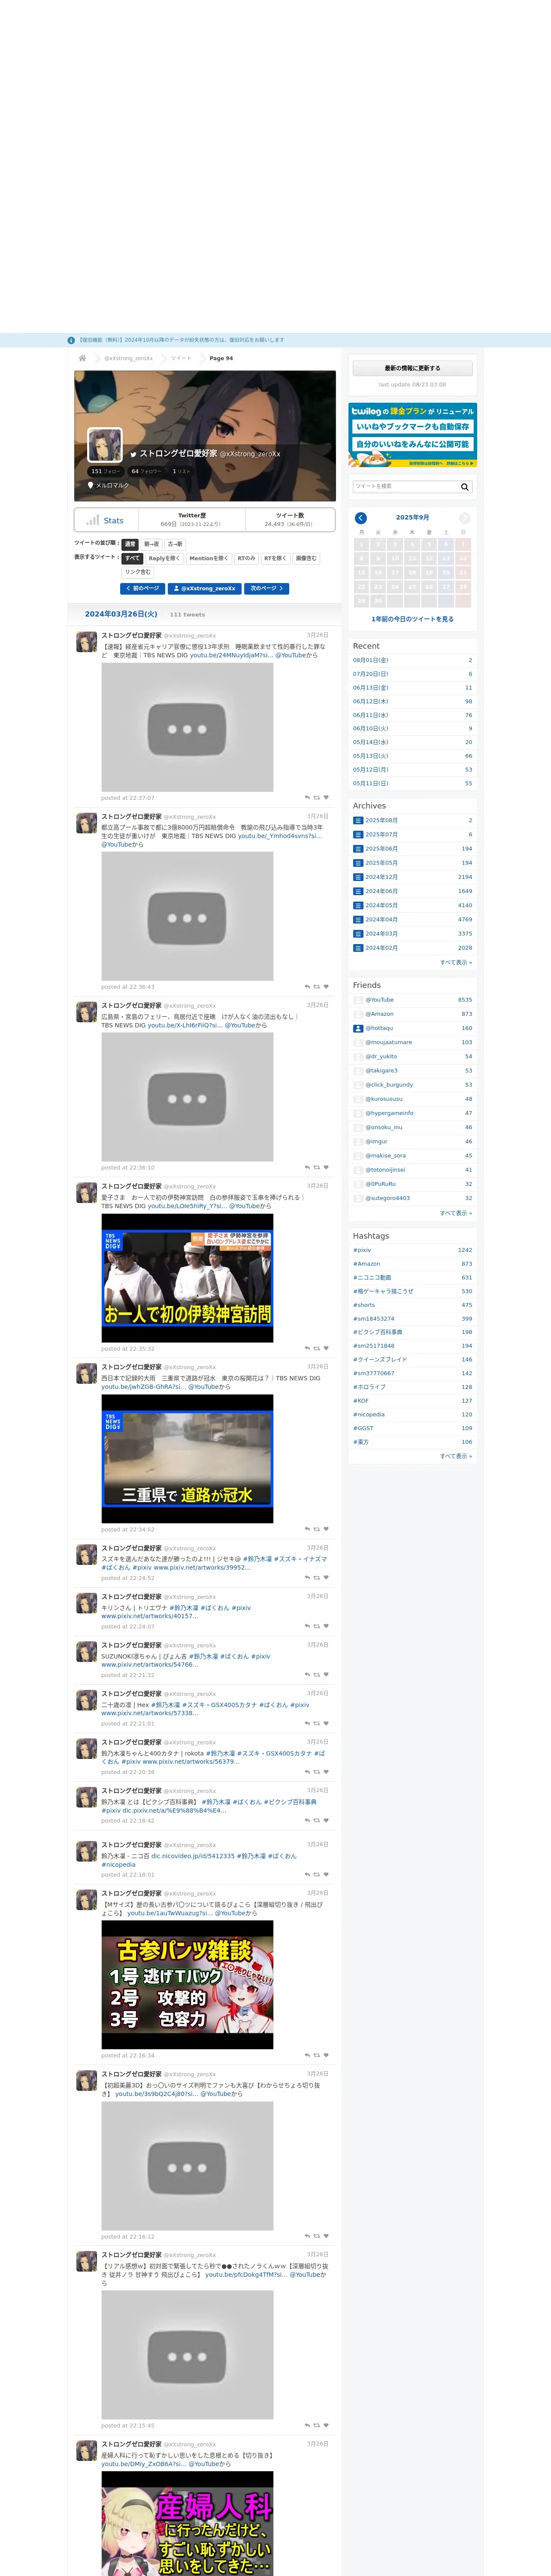The image size is (551, 2576).
Task: Open 2024年04月 archive link
Action: tap(381, 919)
